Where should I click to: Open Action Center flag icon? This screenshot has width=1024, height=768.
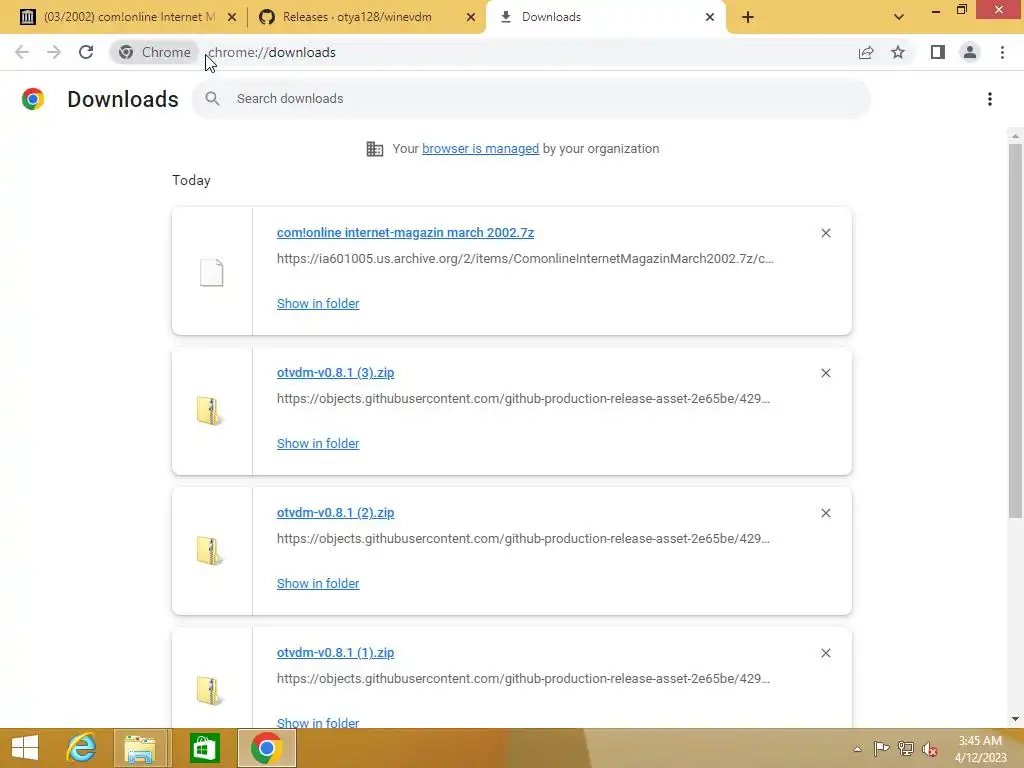tap(881, 748)
